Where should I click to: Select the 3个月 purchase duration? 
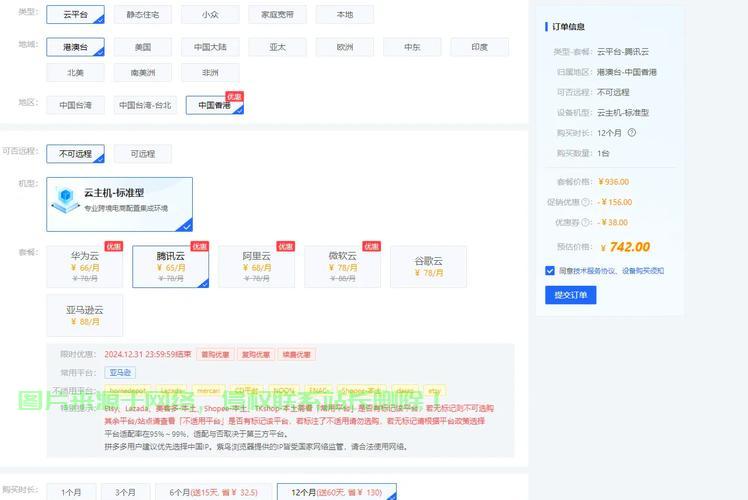(x=125, y=492)
